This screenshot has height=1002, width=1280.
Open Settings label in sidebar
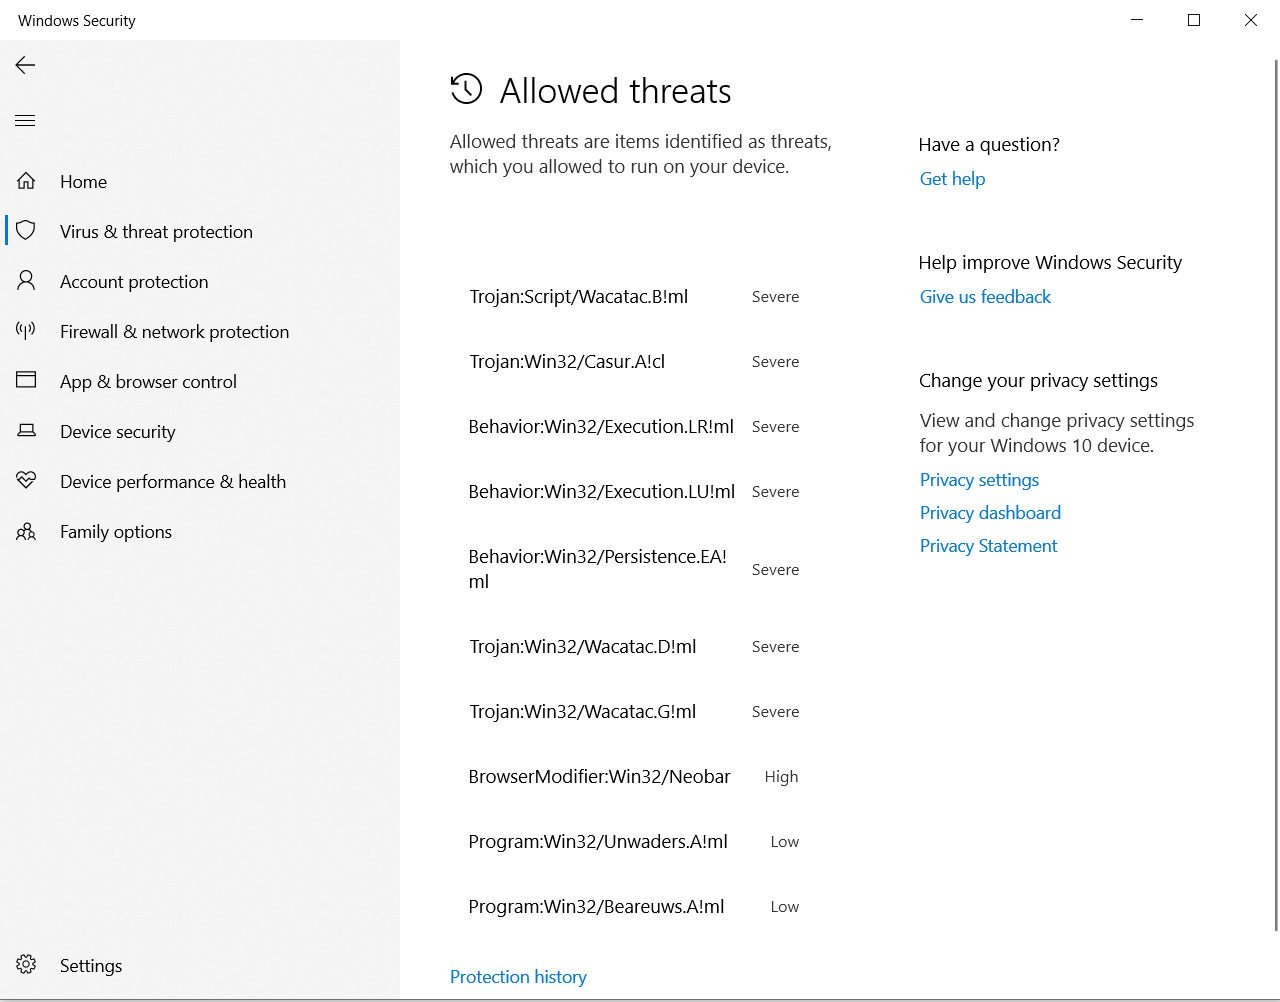pyautogui.click(x=91, y=966)
